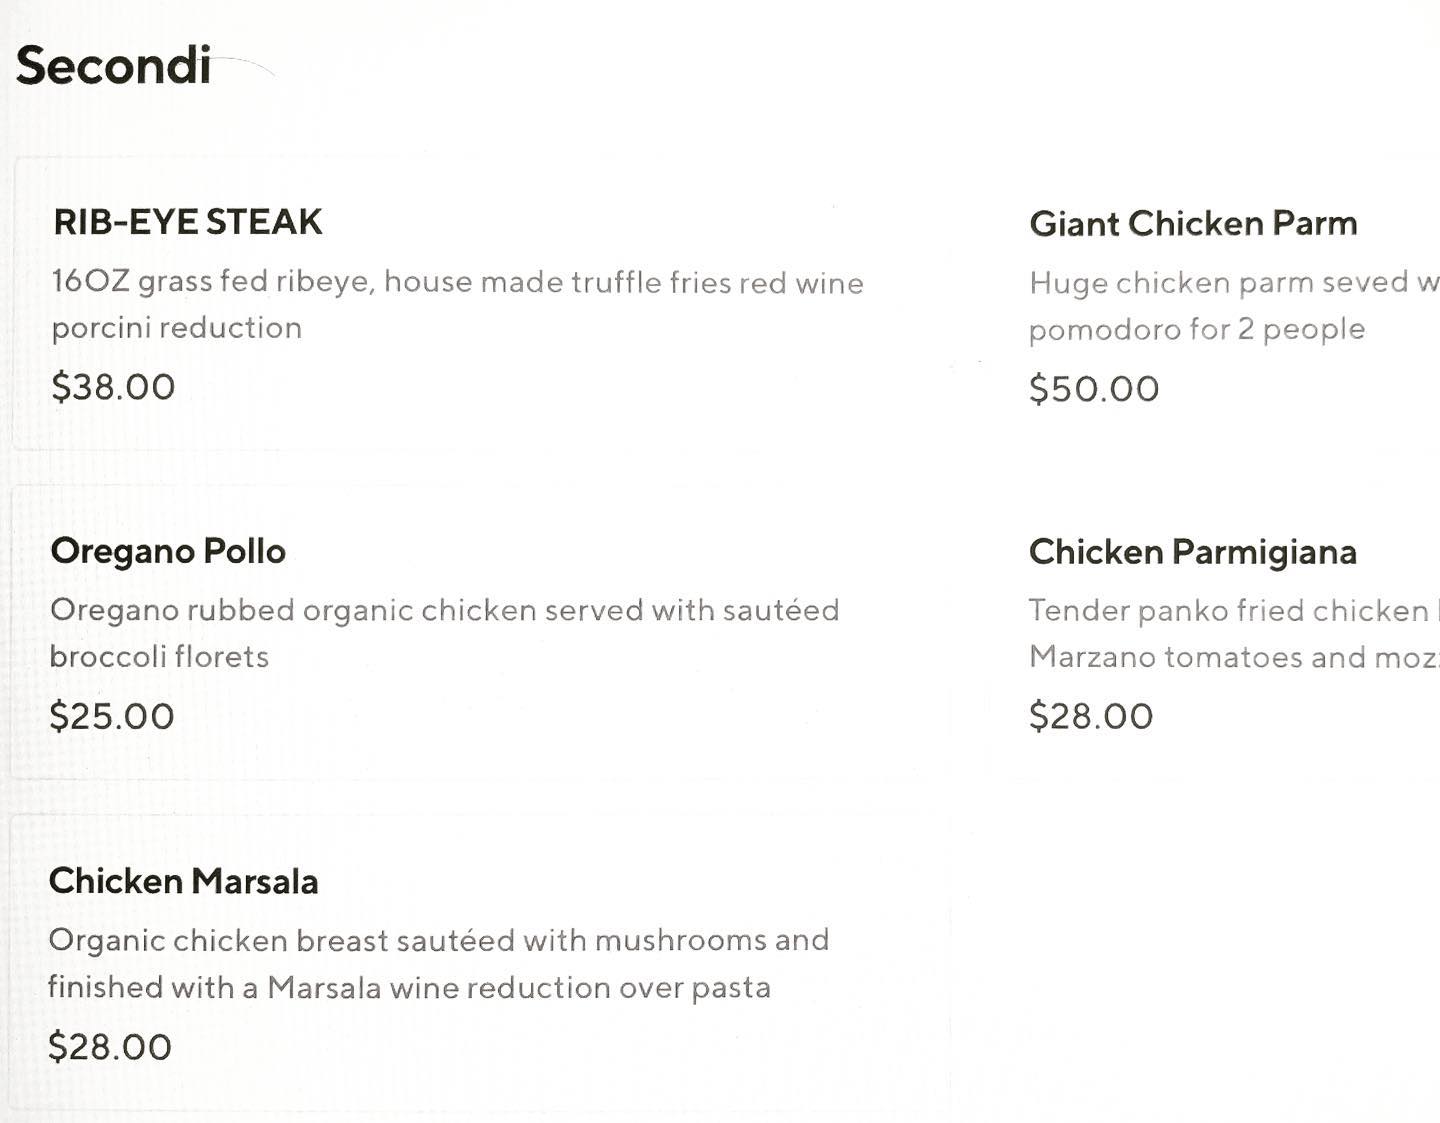This screenshot has width=1440, height=1123.
Task: Open the Chicken Marsala menu item
Action: point(183,881)
